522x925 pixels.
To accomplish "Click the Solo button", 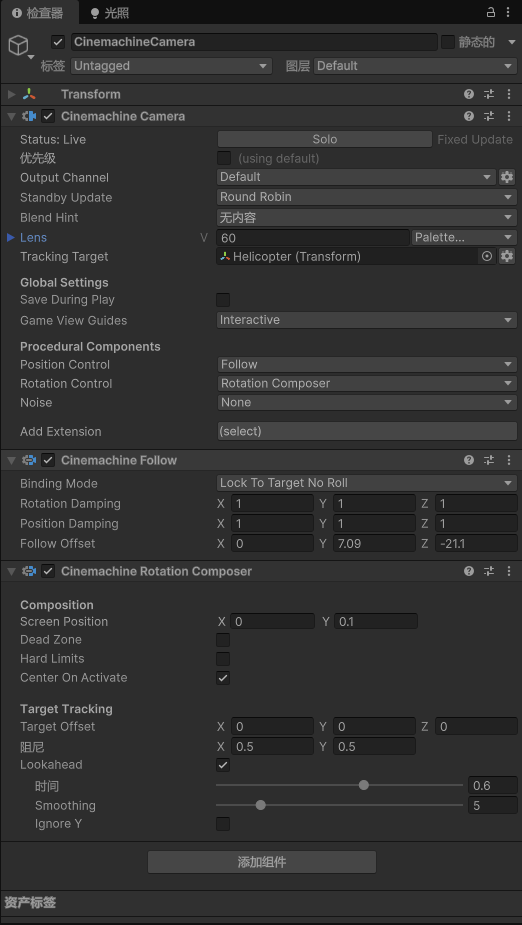I will [324, 139].
